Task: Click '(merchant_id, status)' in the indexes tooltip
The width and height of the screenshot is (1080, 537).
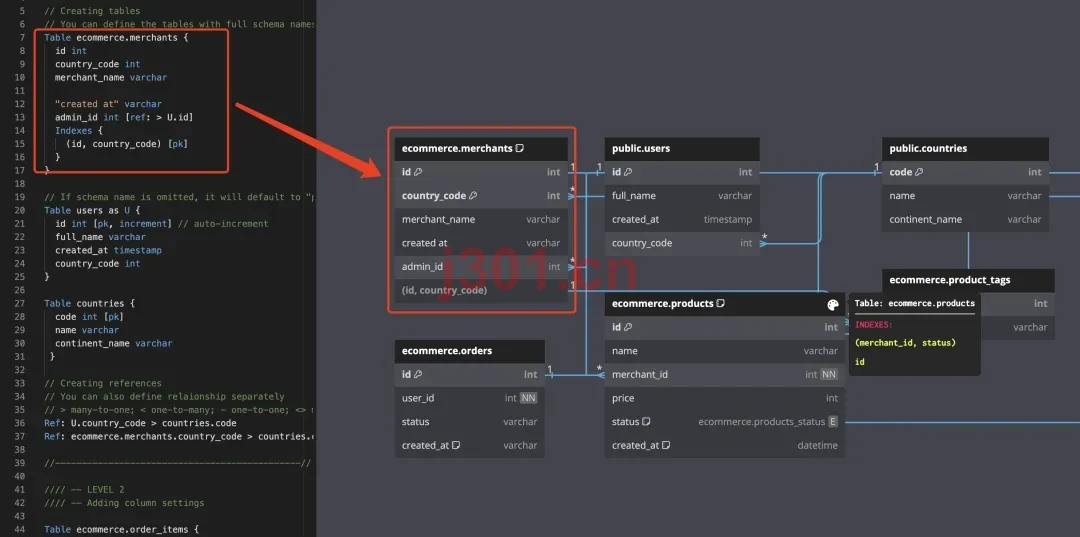Action: (905, 342)
